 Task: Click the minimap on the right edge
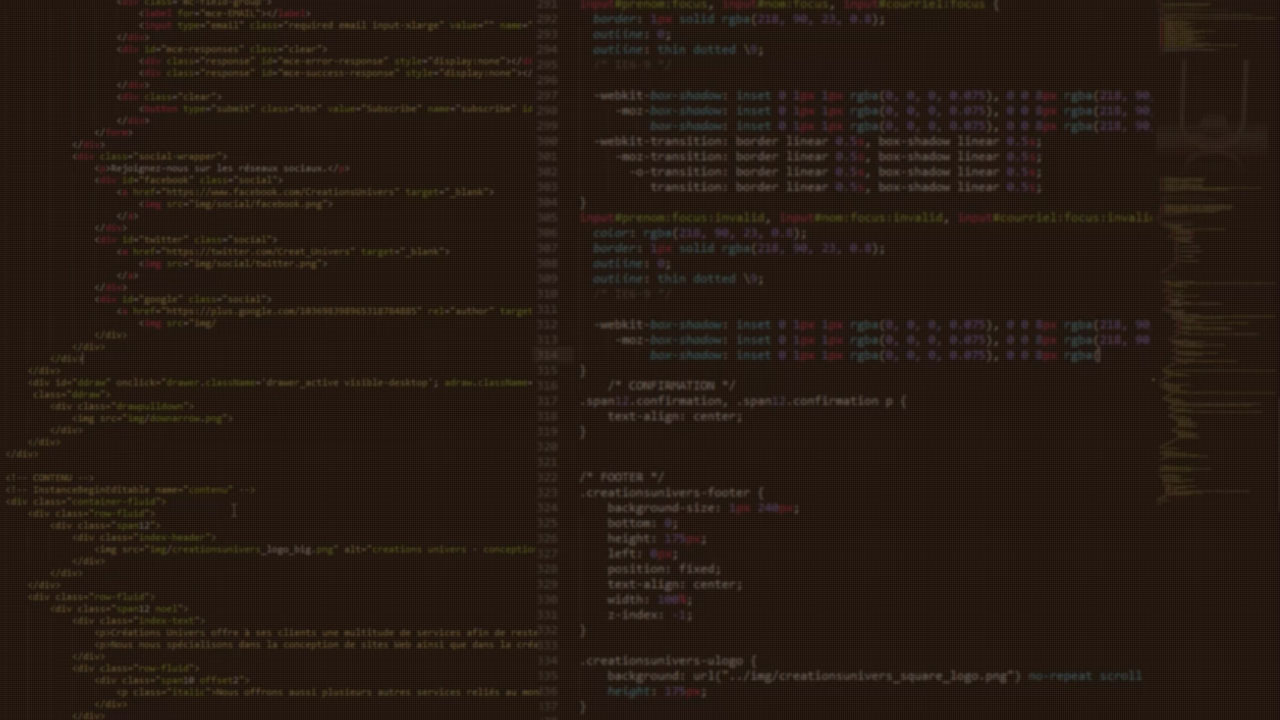(1215, 250)
